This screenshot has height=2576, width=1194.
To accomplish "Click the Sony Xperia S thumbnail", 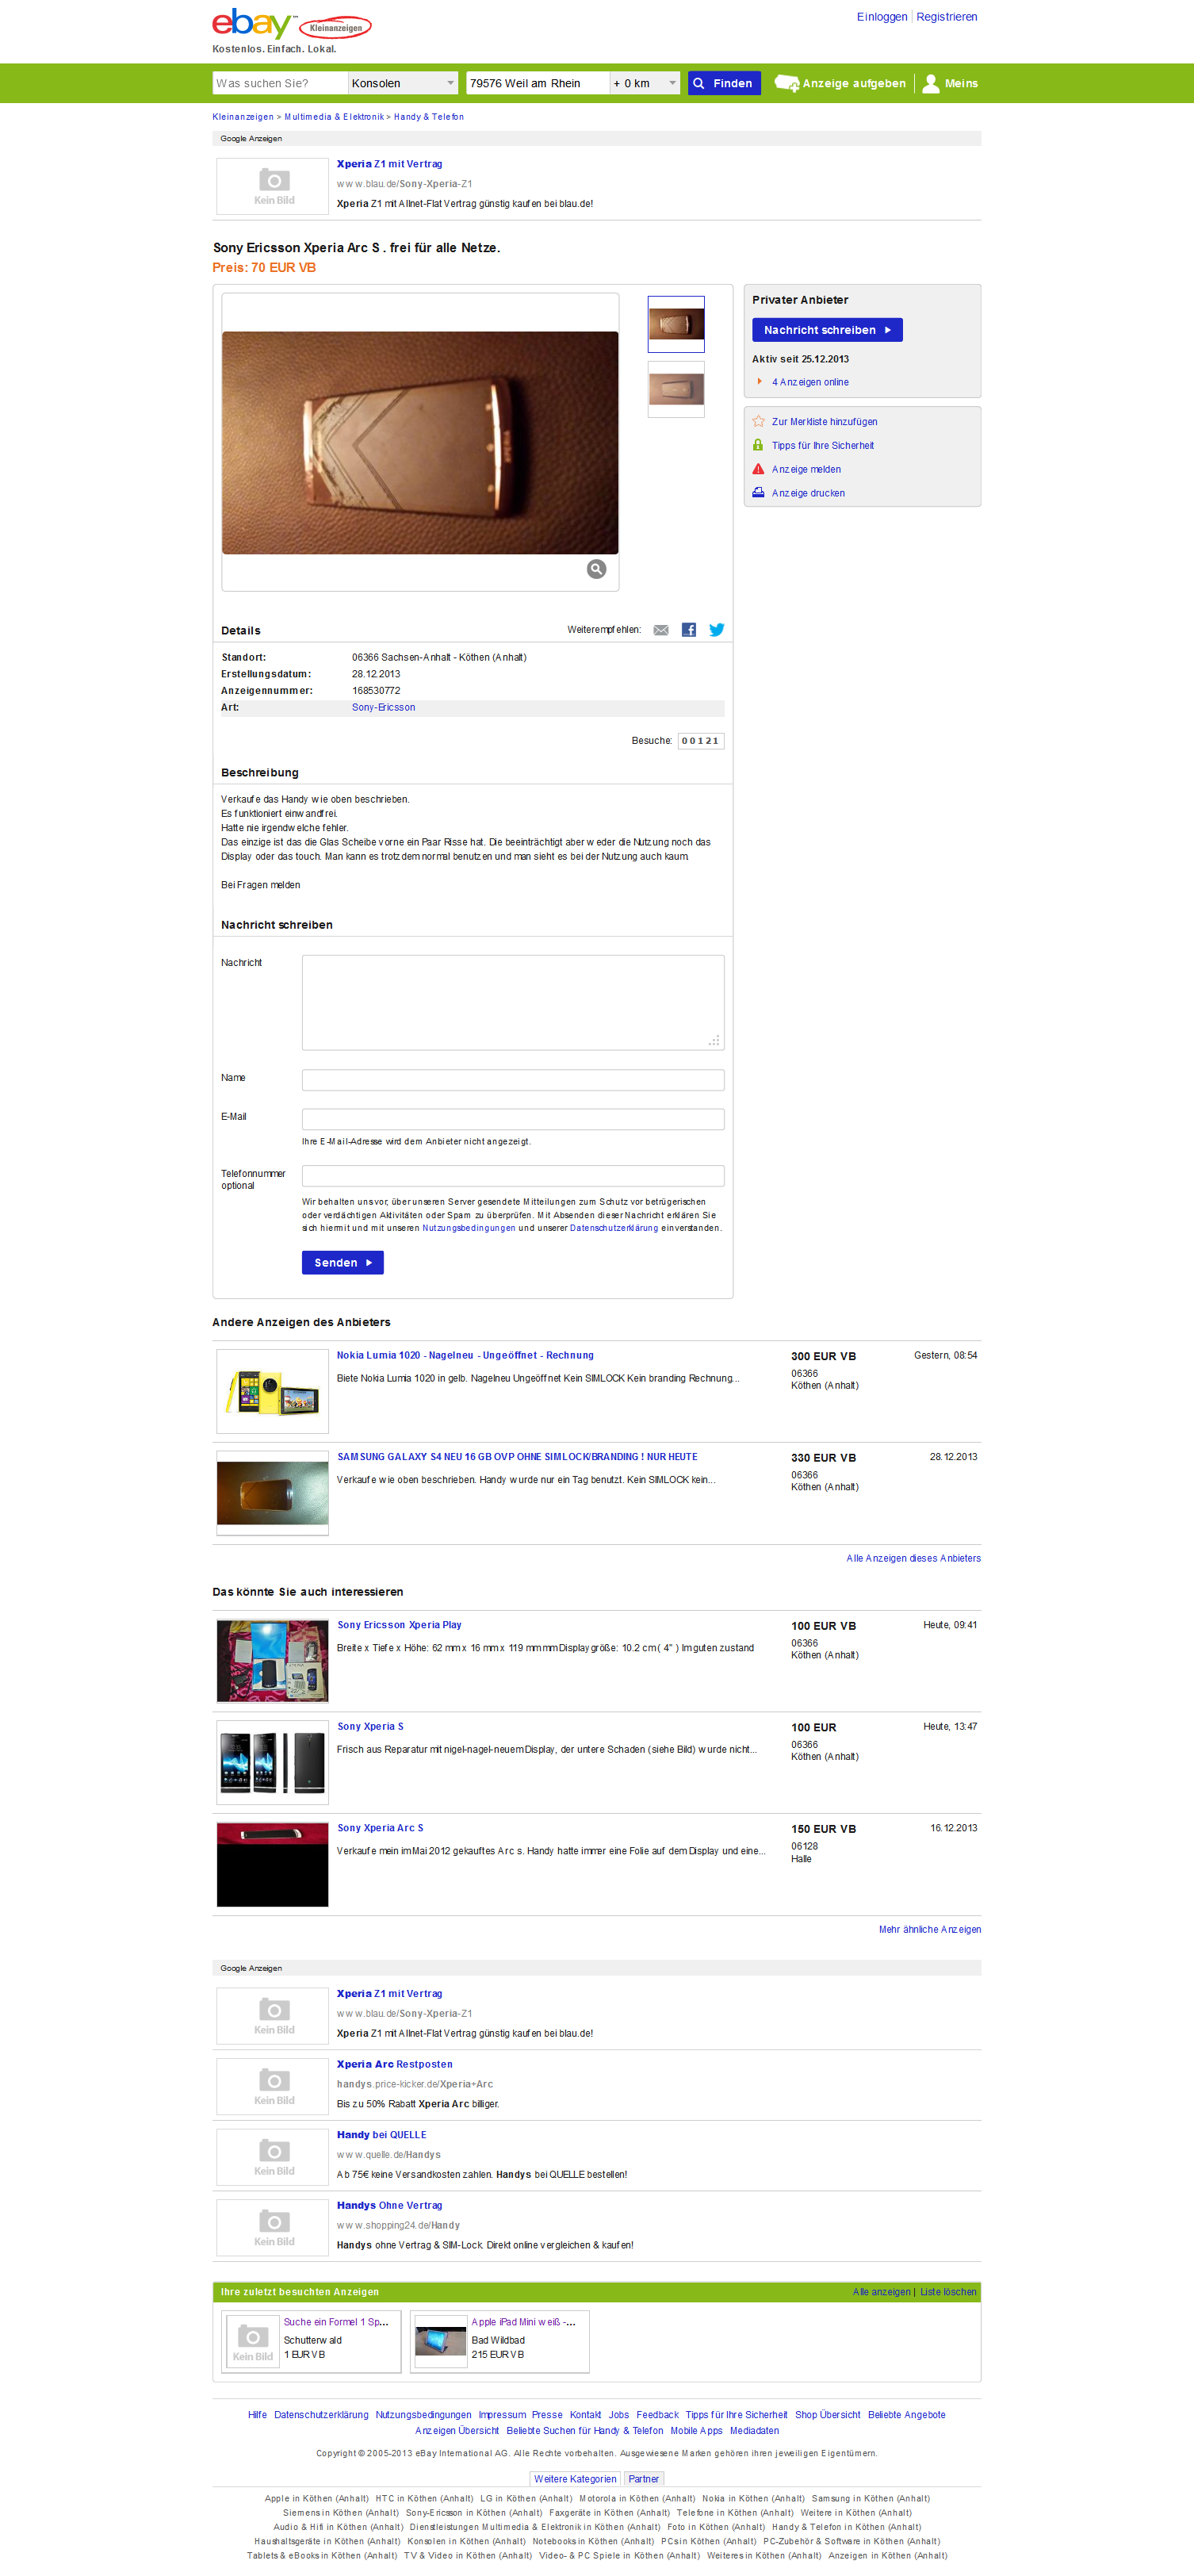I will pos(273,1763).
